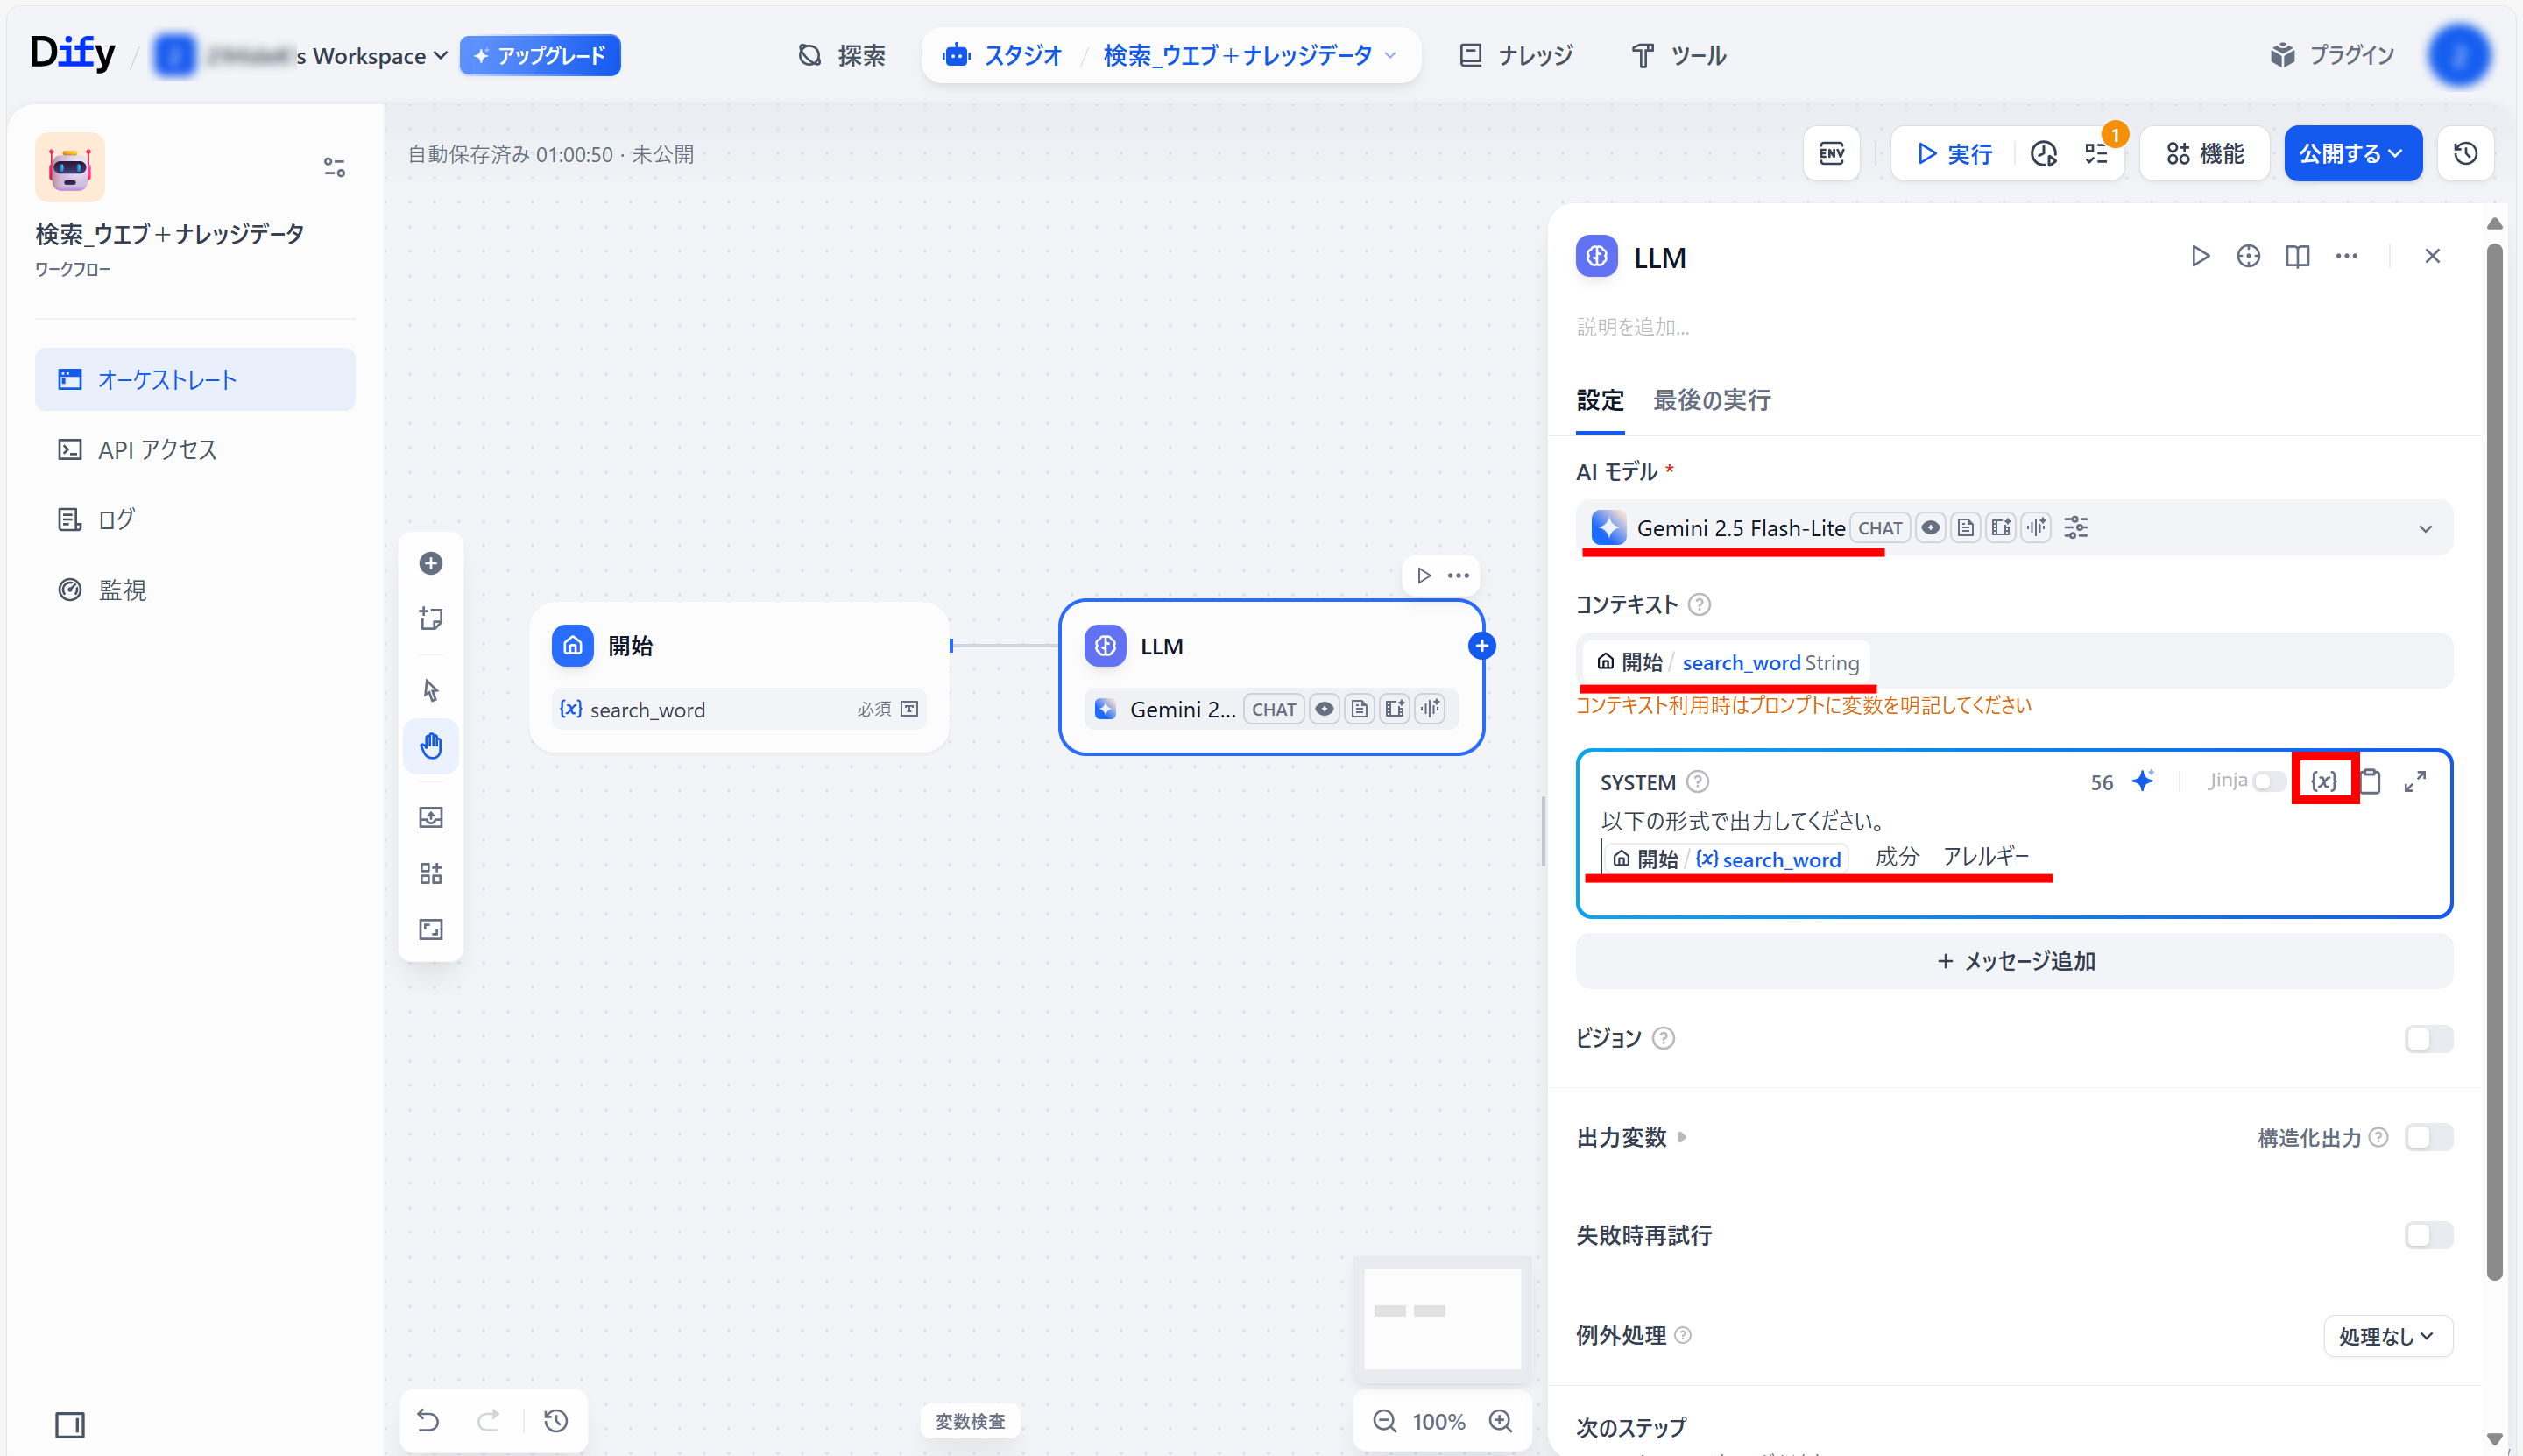The height and width of the screenshot is (1456, 2523).
Task: Enable the ビジョン vision toggle
Action: coord(2428,1039)
